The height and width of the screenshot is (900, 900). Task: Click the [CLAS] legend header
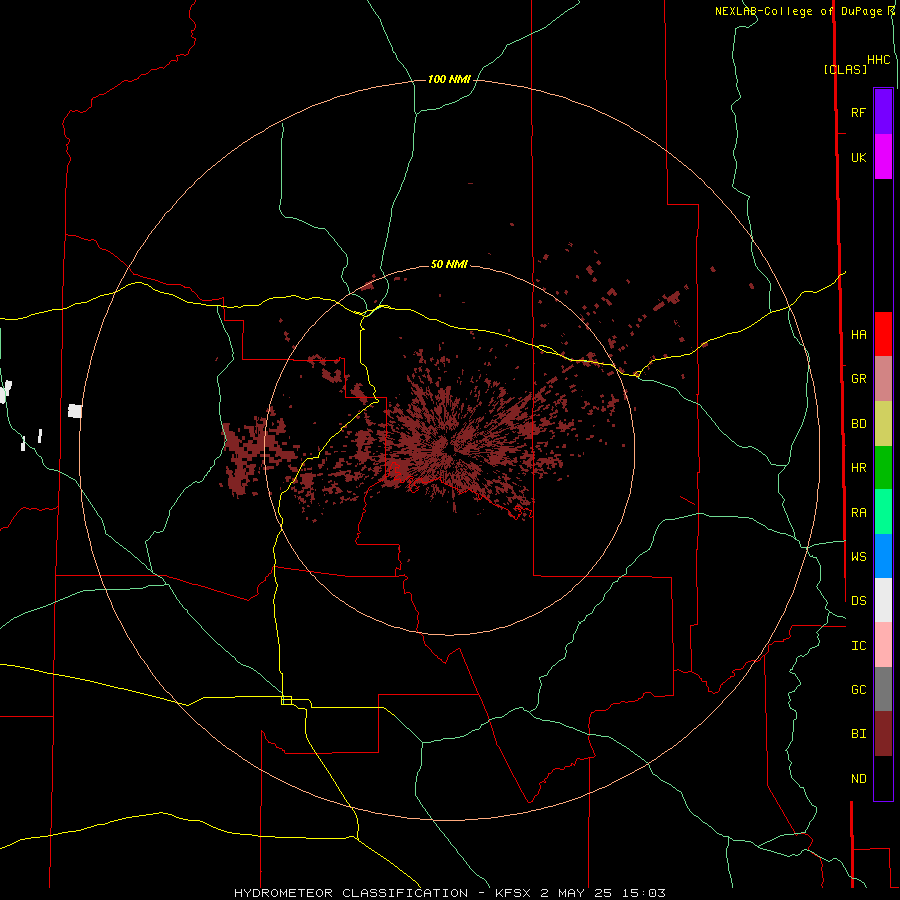[x=845, y=69]
